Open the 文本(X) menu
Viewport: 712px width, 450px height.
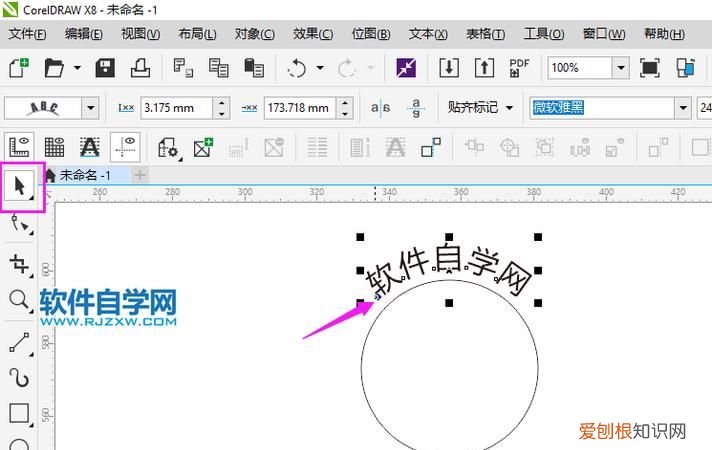pos(428,34)
